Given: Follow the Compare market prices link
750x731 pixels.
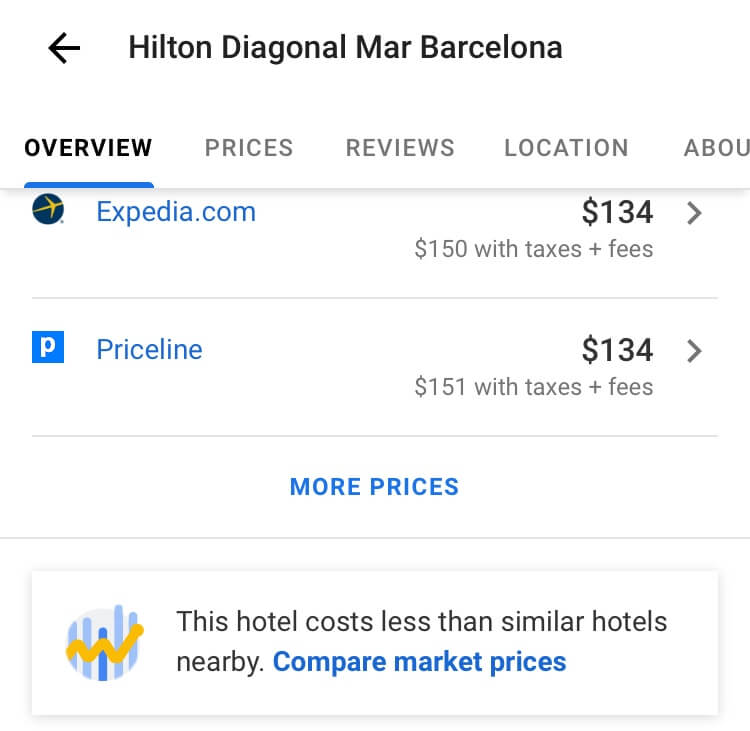Looking at the screenshot, I should click(419, 662).
